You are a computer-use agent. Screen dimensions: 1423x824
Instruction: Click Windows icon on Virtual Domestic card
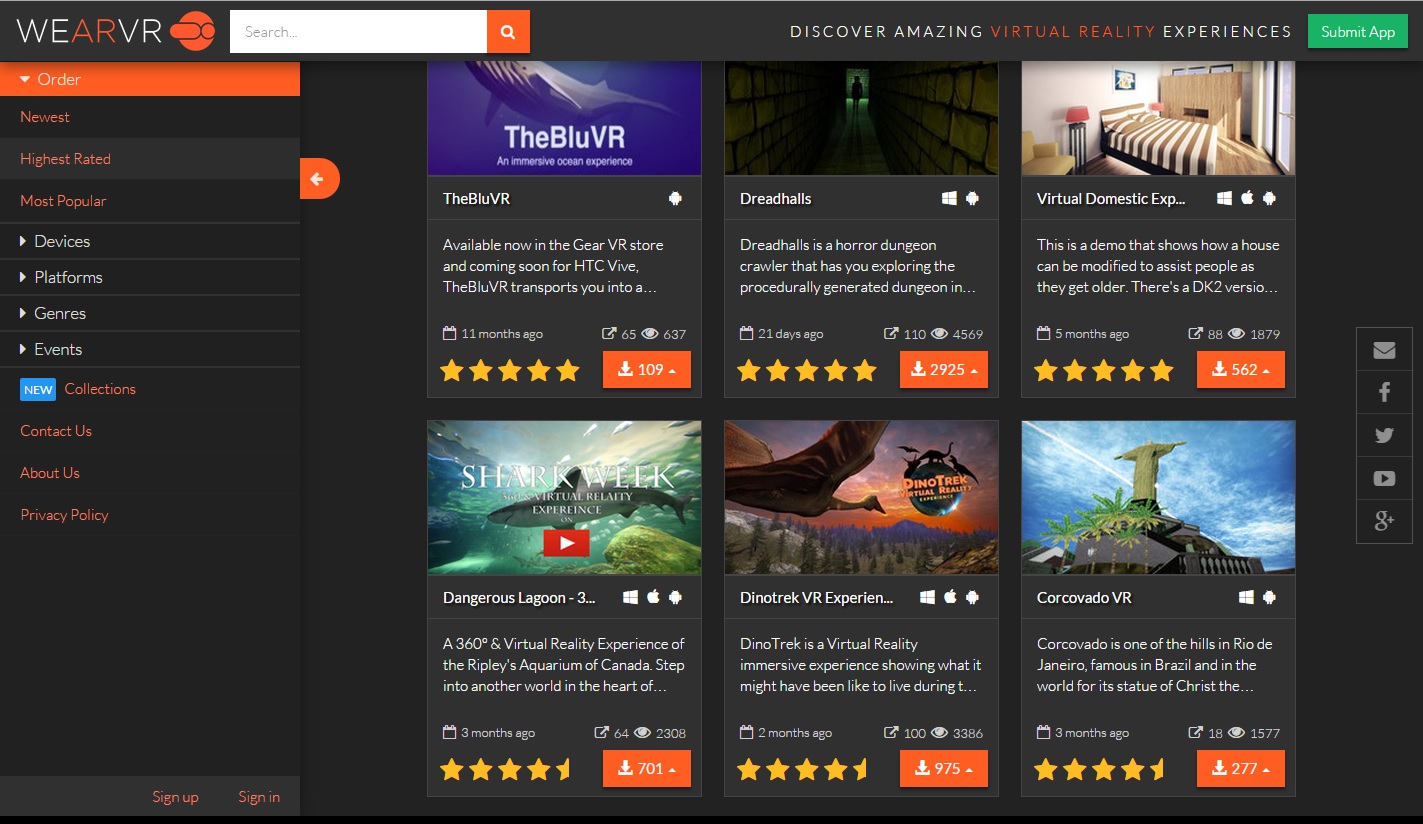point(1224,198)
